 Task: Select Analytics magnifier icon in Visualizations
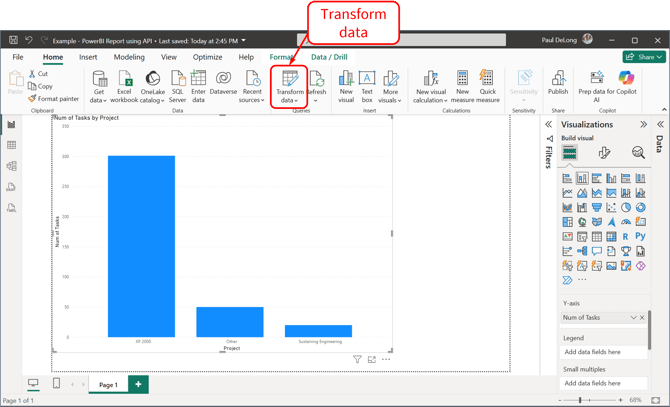pos(638,152)
